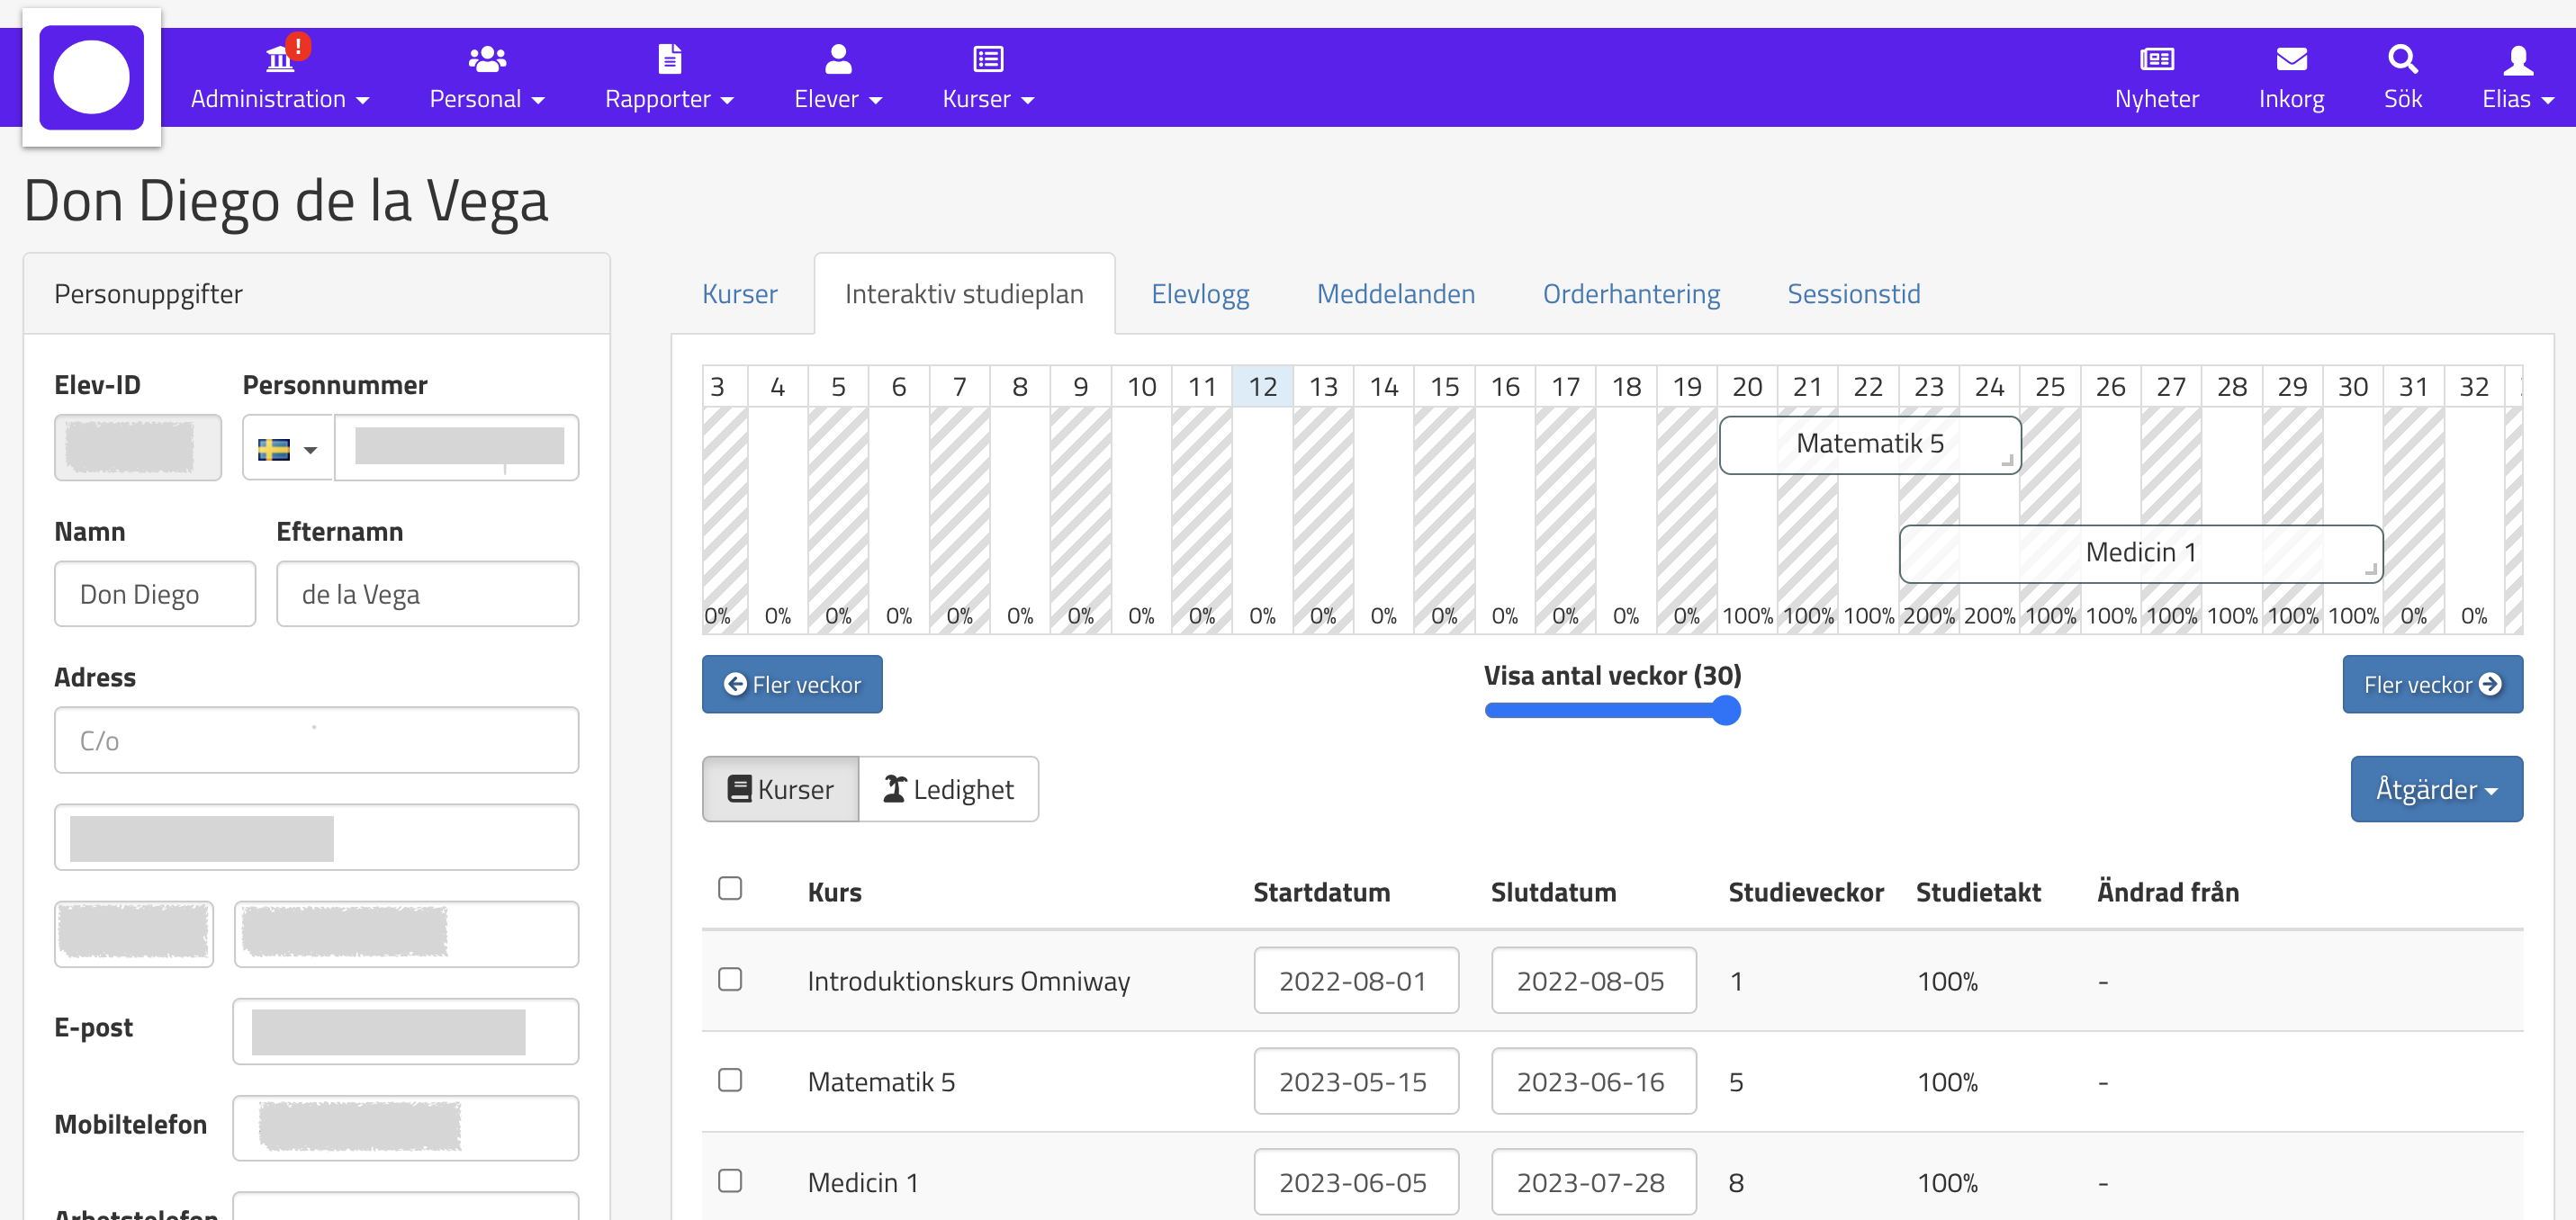The image size is (2576, 1220).
Task: Click the round logo in the top left
Action: [91, 77]
